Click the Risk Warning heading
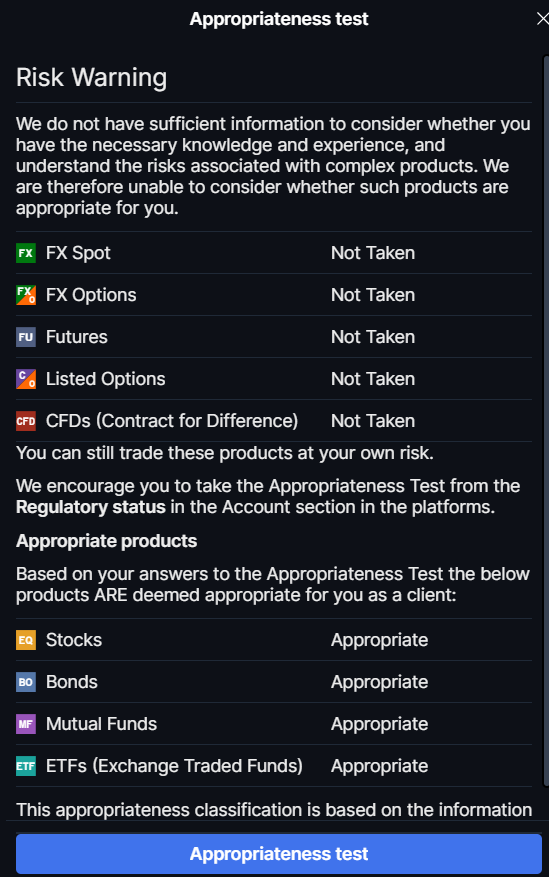Image resolution: width=549 pixels, height=877 pixels. (x=91, y=77)
